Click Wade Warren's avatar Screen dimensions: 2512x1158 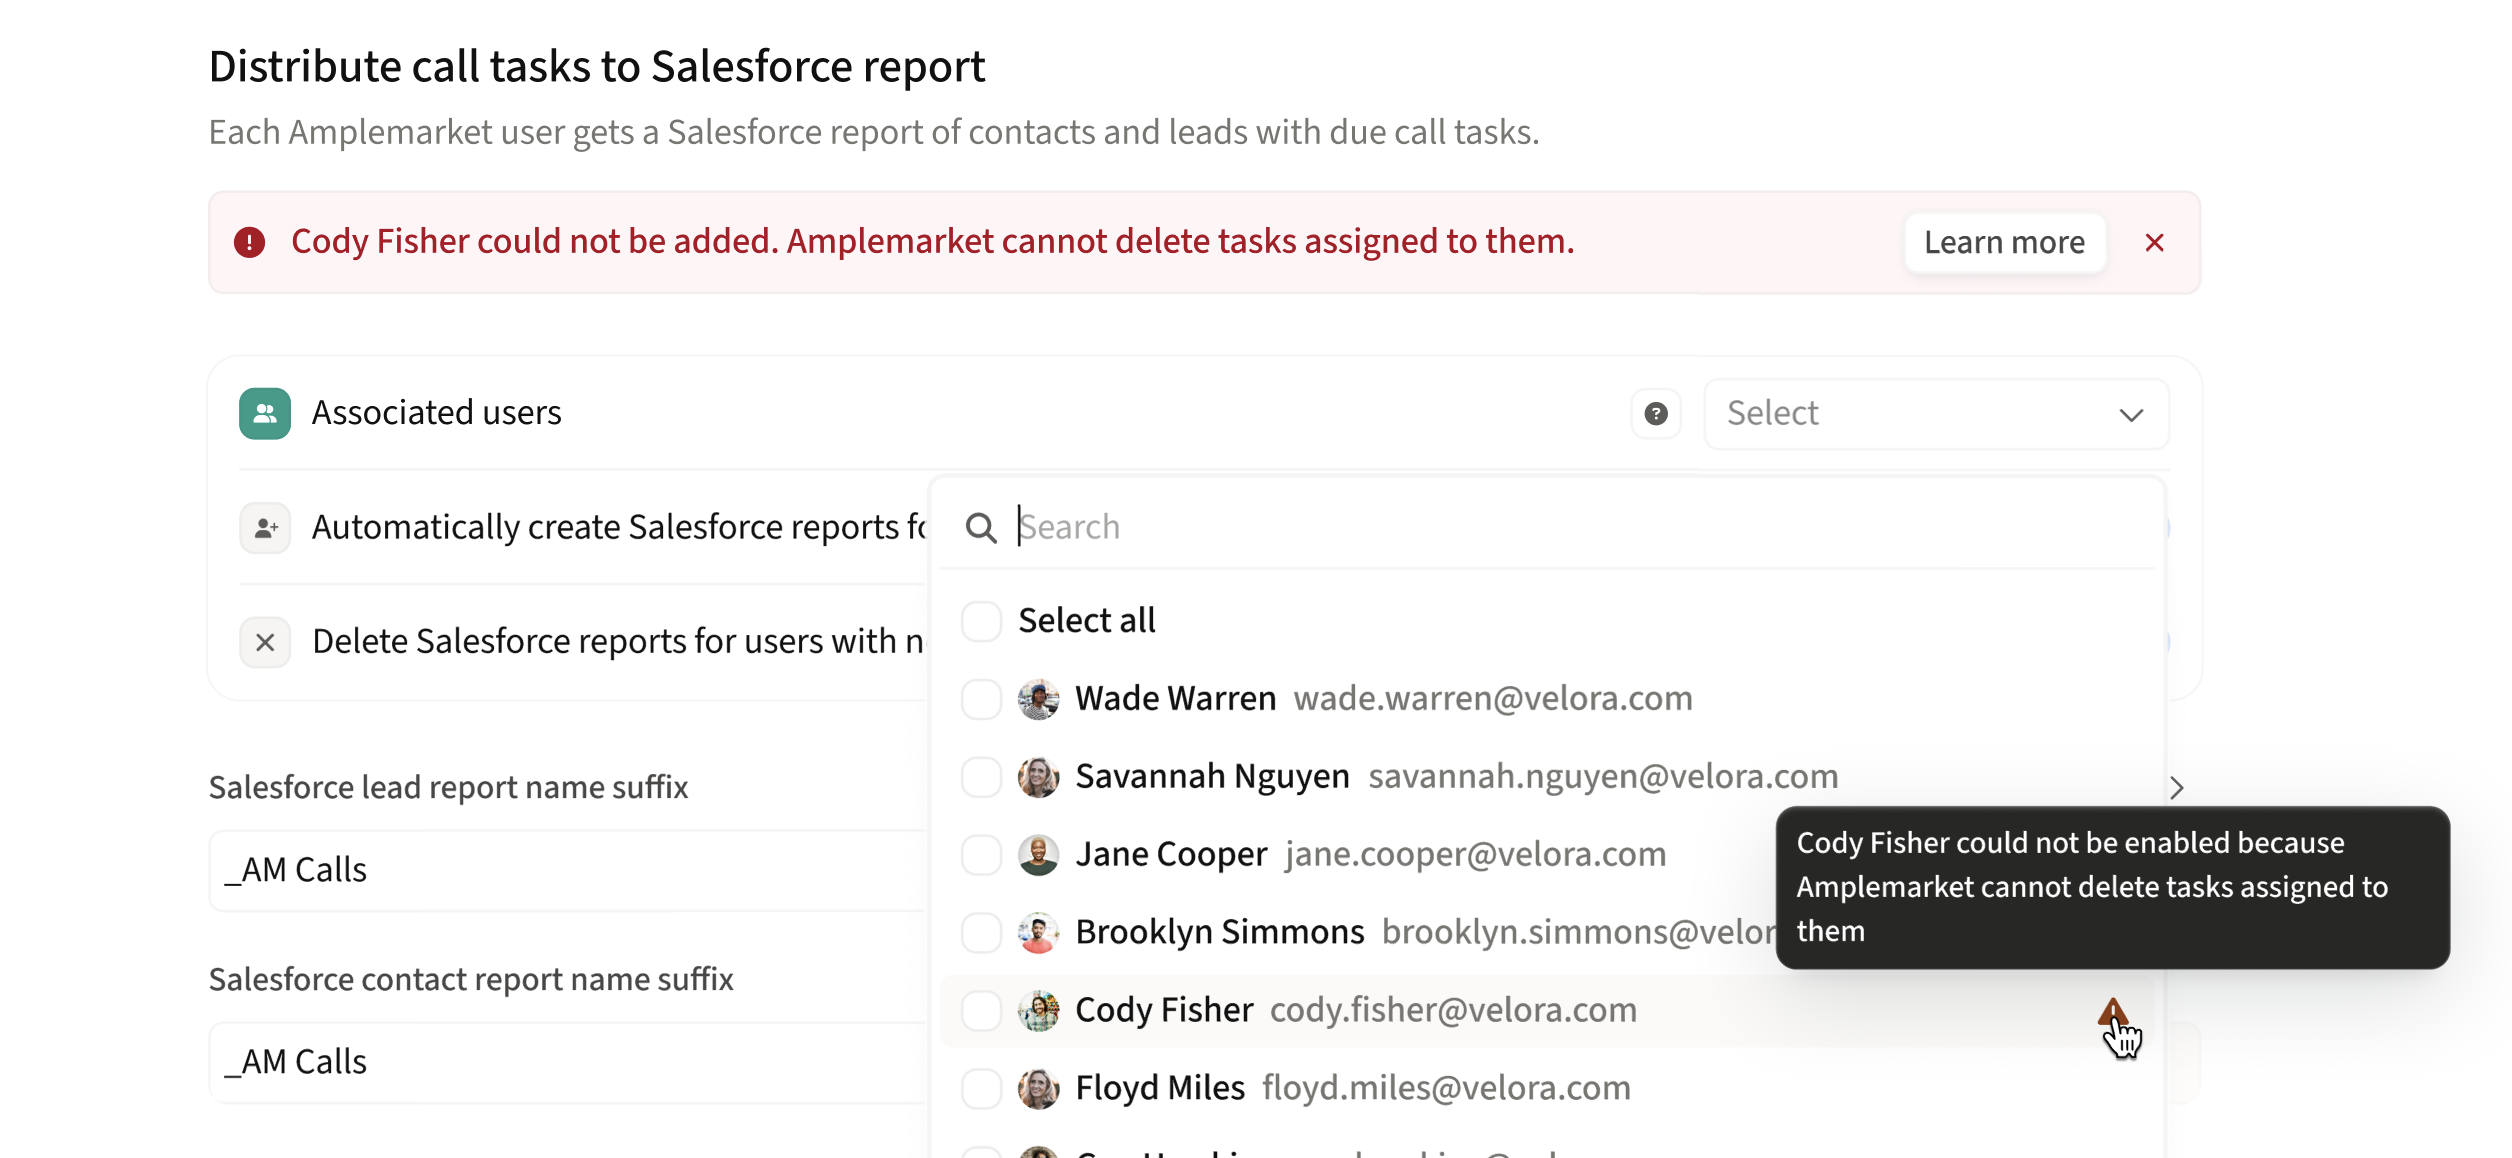click(x=1038, y=699)
